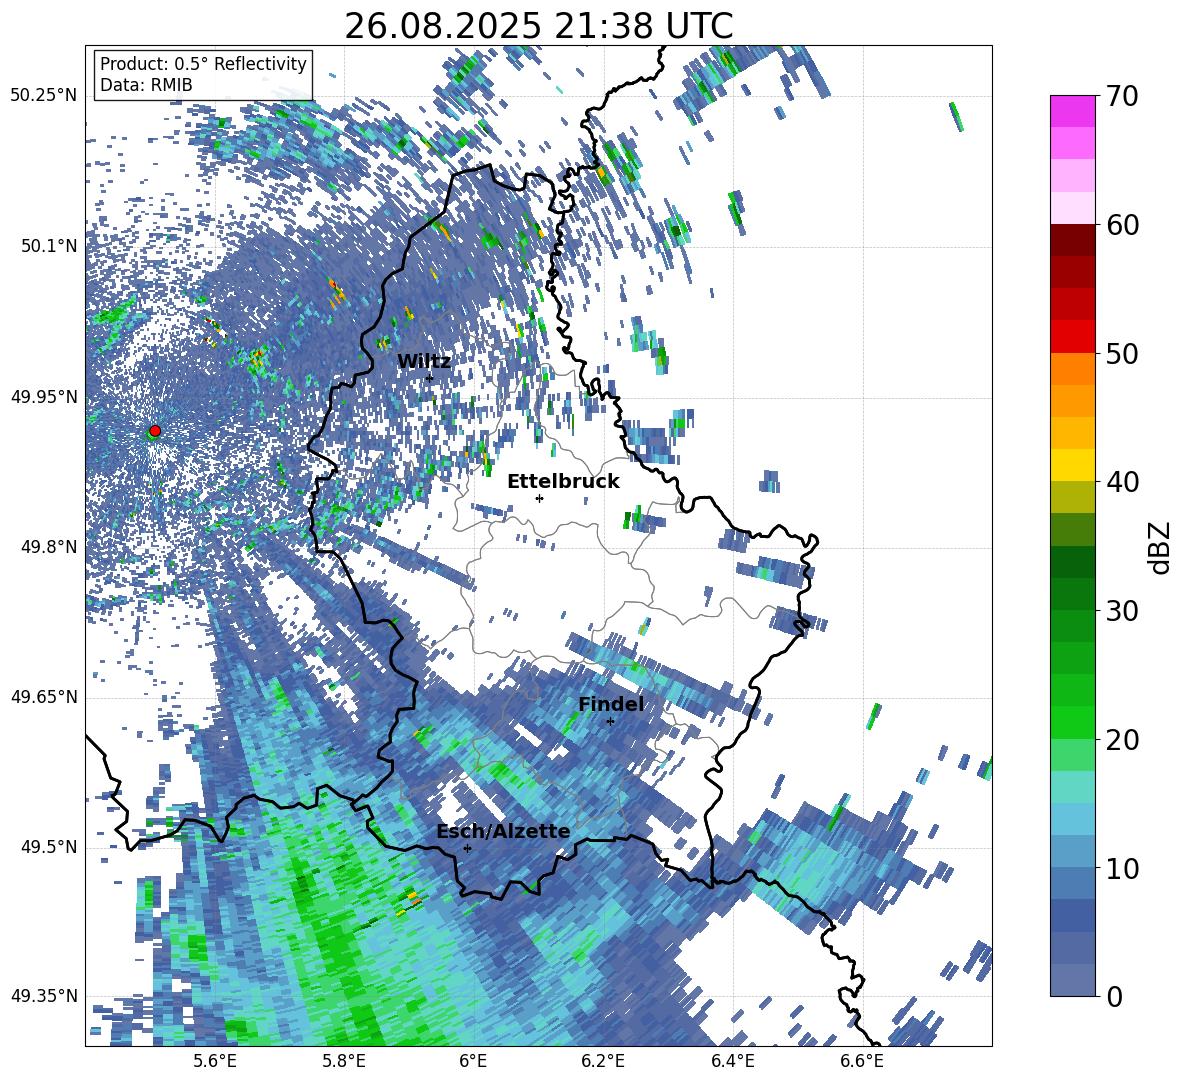Click the 5.6°E longitude label
The width and height of the screenshot is (1184, 1081).
click(x=214, y=1061)
